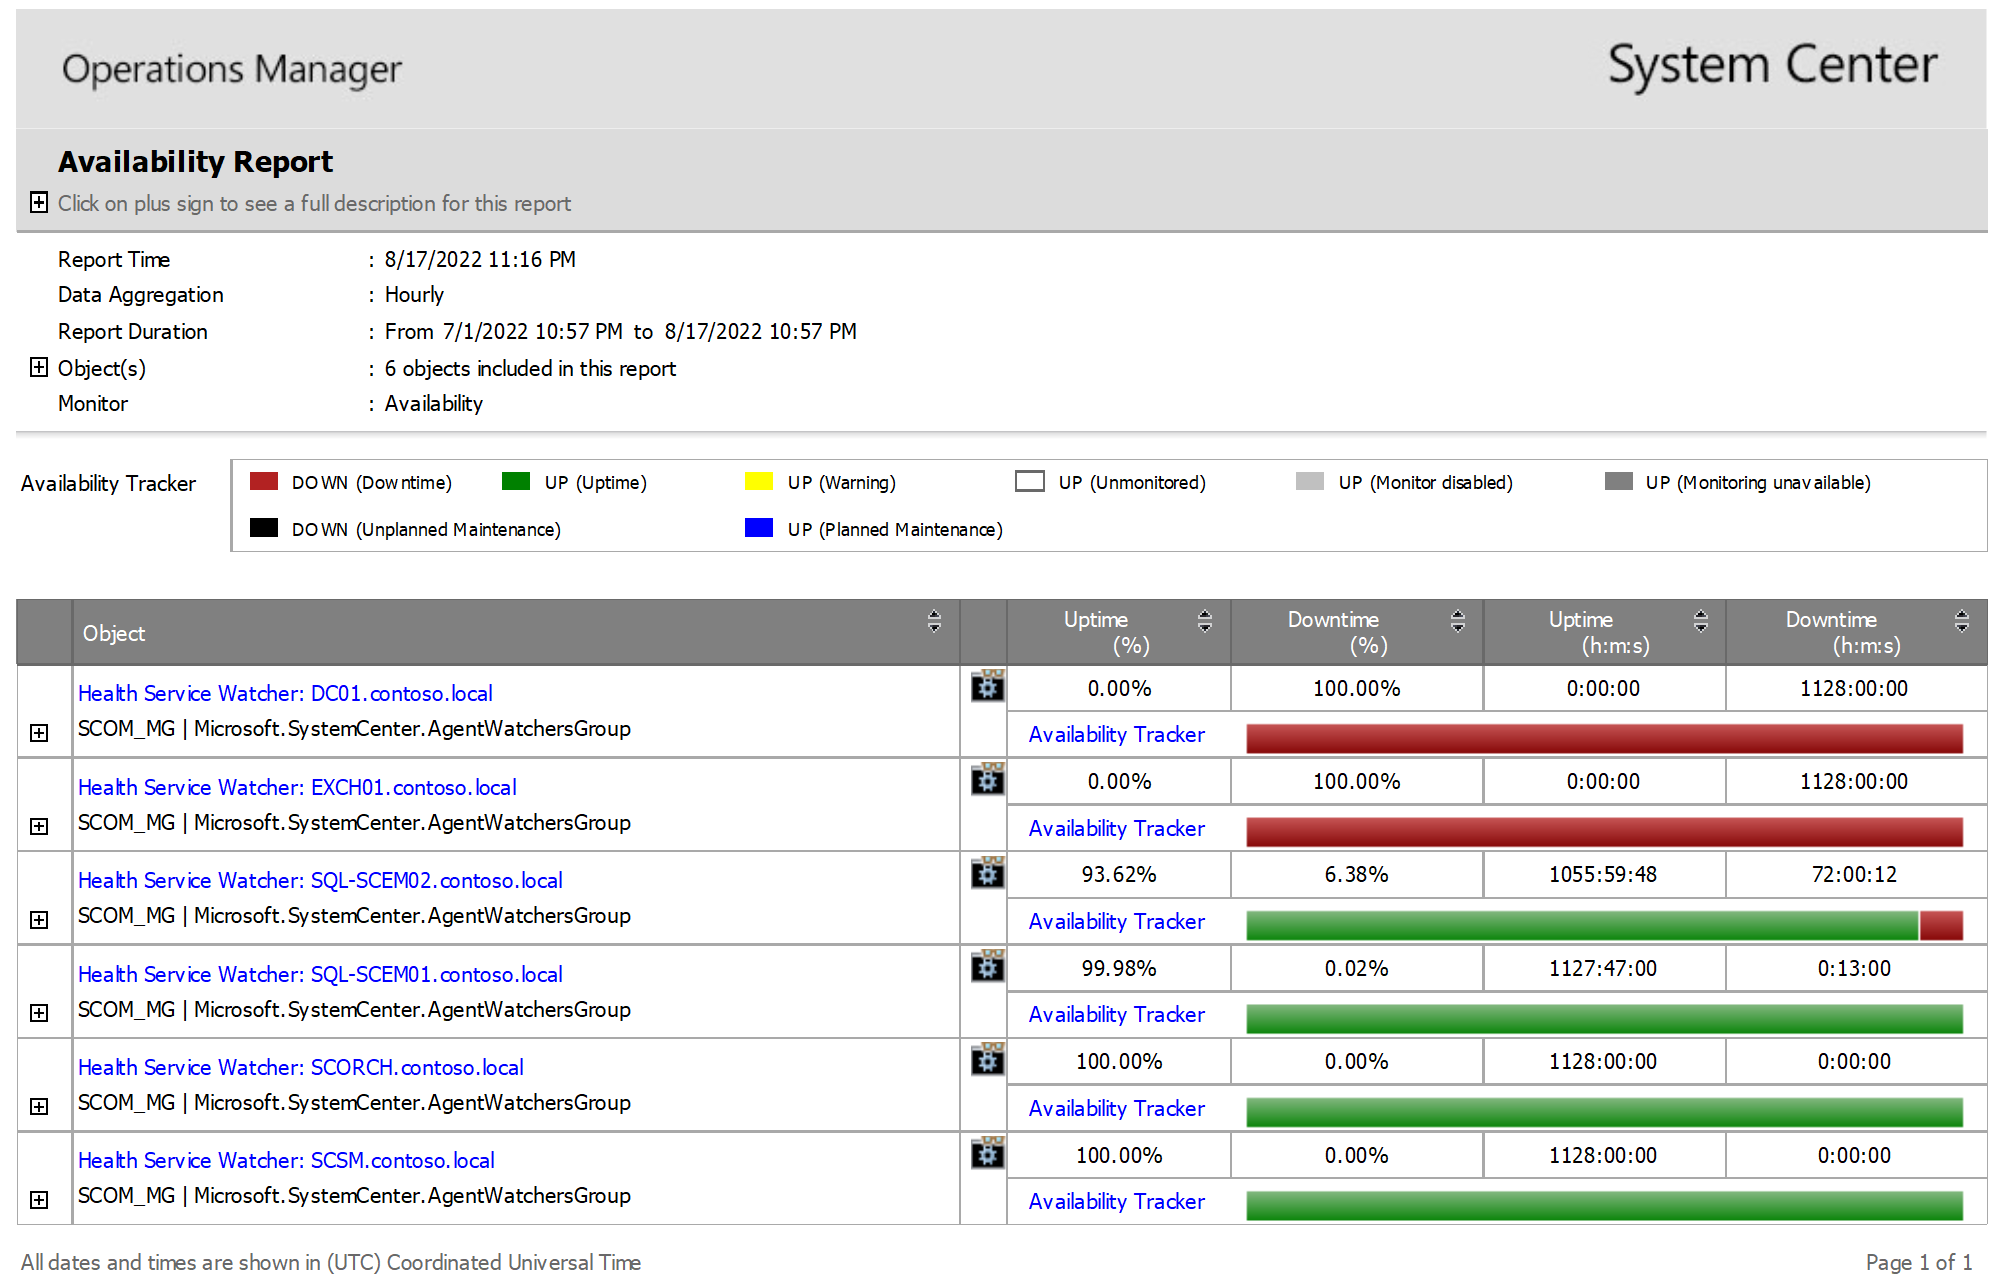Click the blue Planned Maintenance swatch

tap(759, 527)
